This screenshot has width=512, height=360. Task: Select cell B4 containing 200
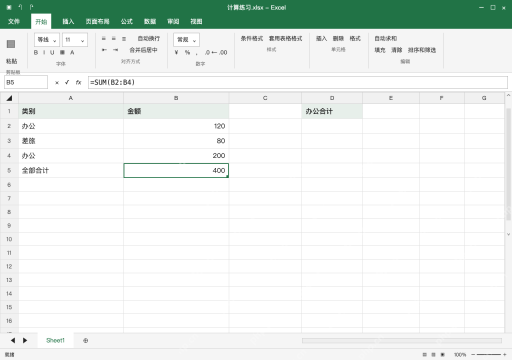point(176,155)
